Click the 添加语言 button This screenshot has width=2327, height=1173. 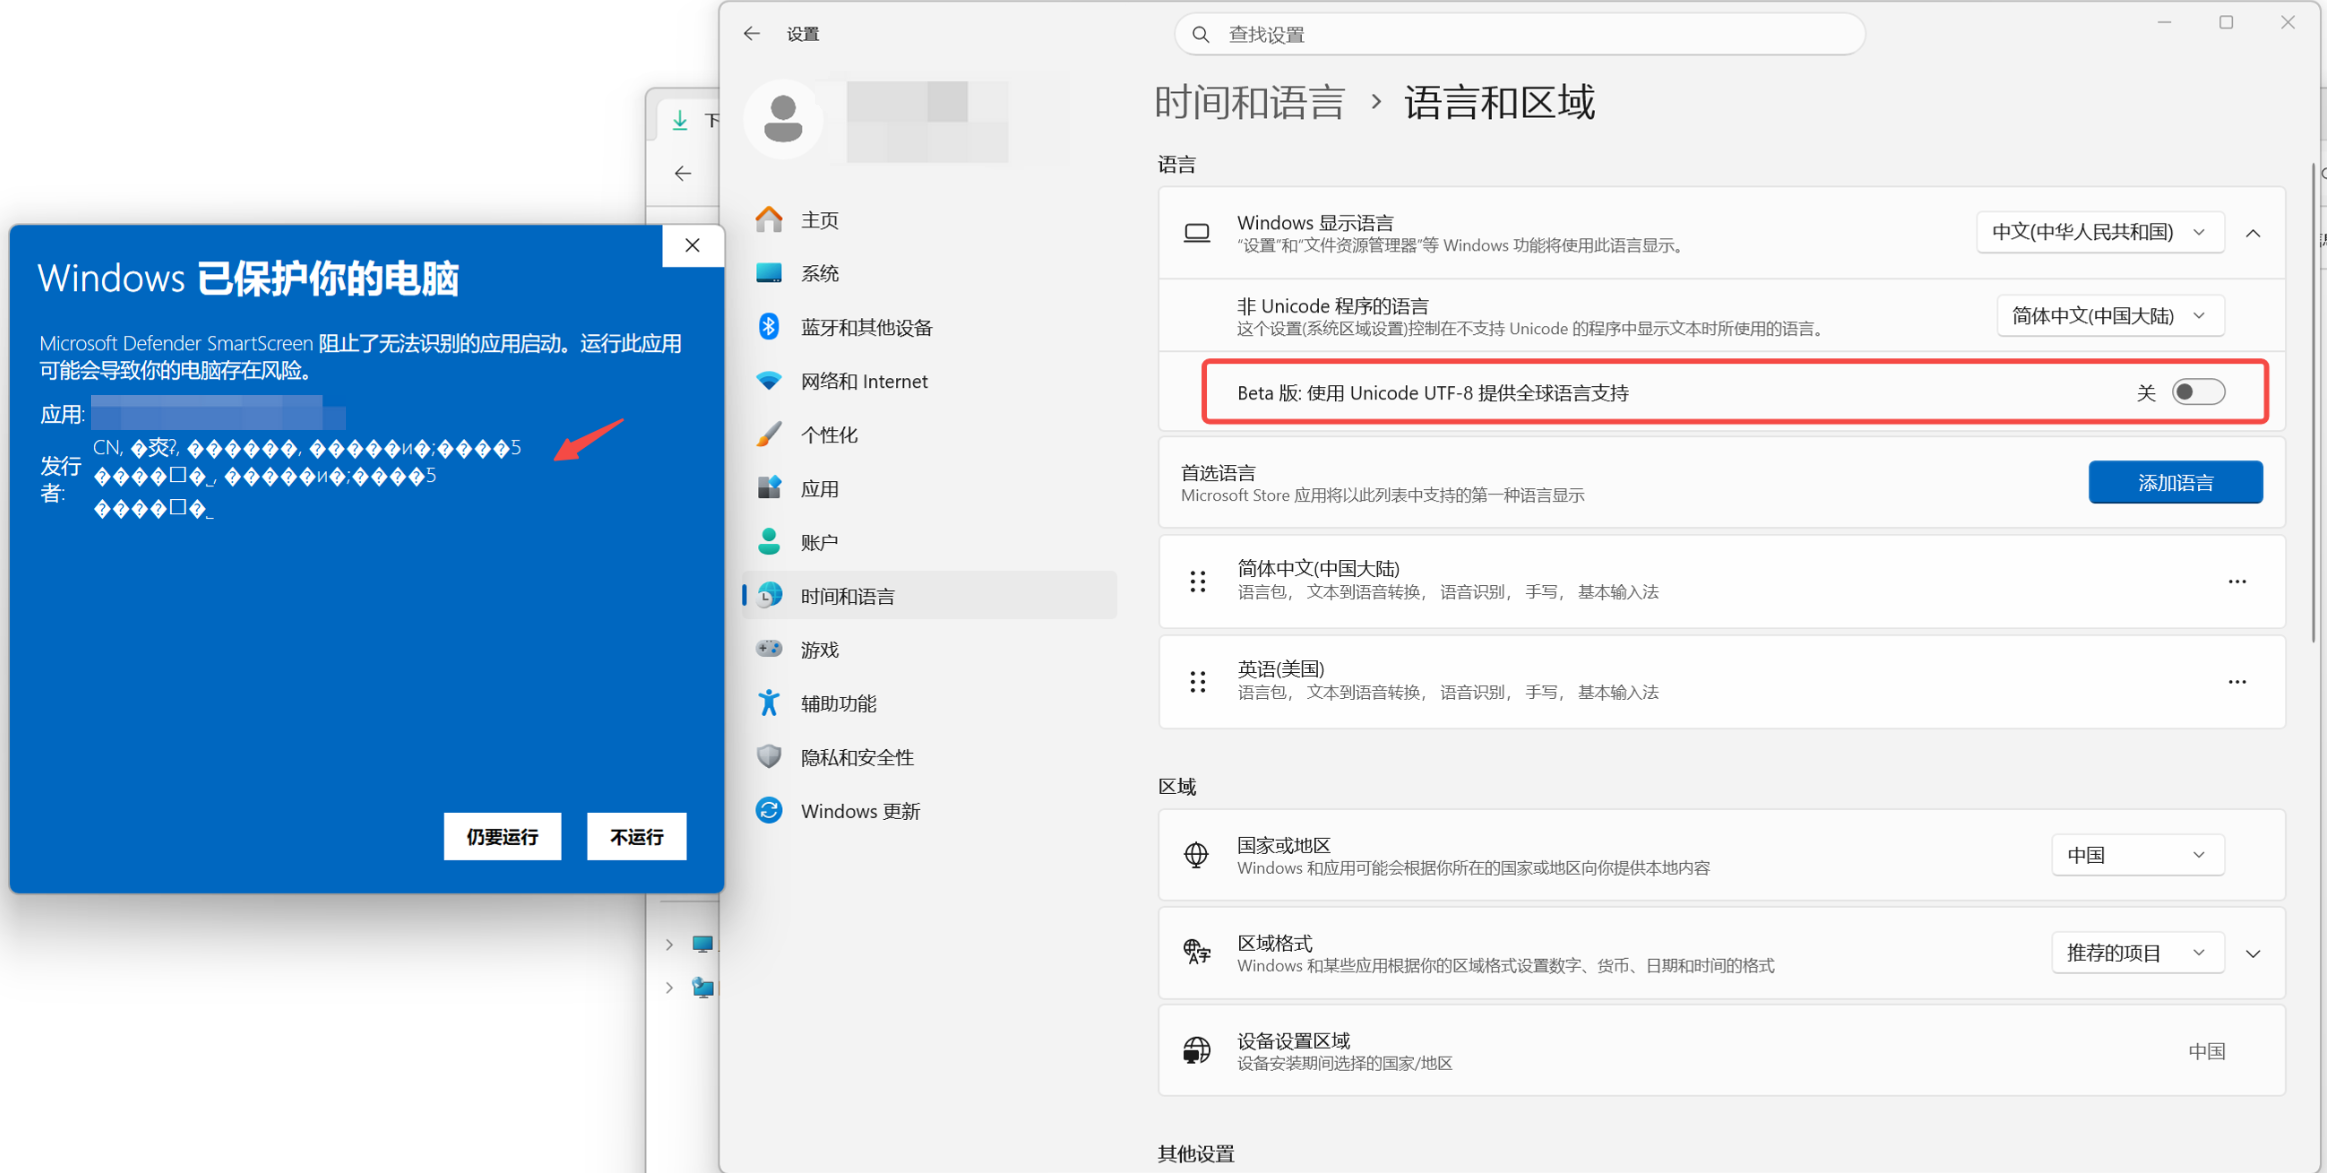pos(2175,483)
